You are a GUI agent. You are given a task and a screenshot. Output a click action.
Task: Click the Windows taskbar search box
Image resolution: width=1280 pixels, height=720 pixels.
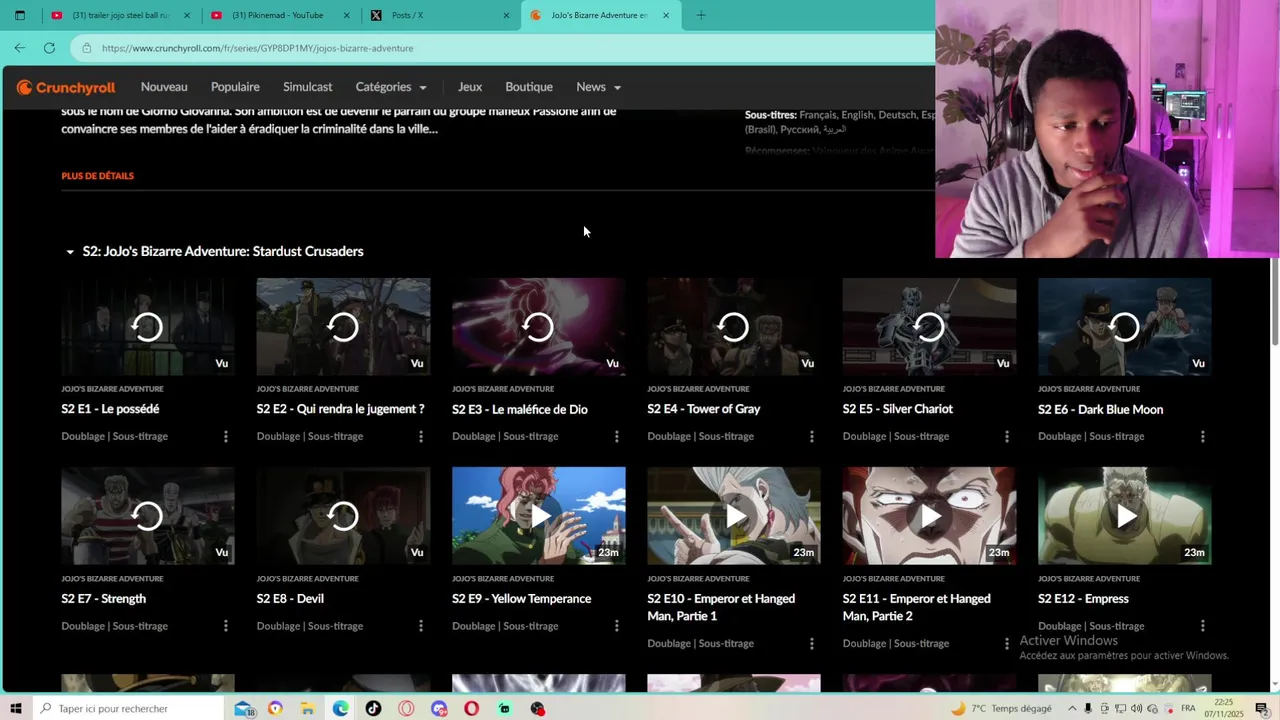point(130,709)
